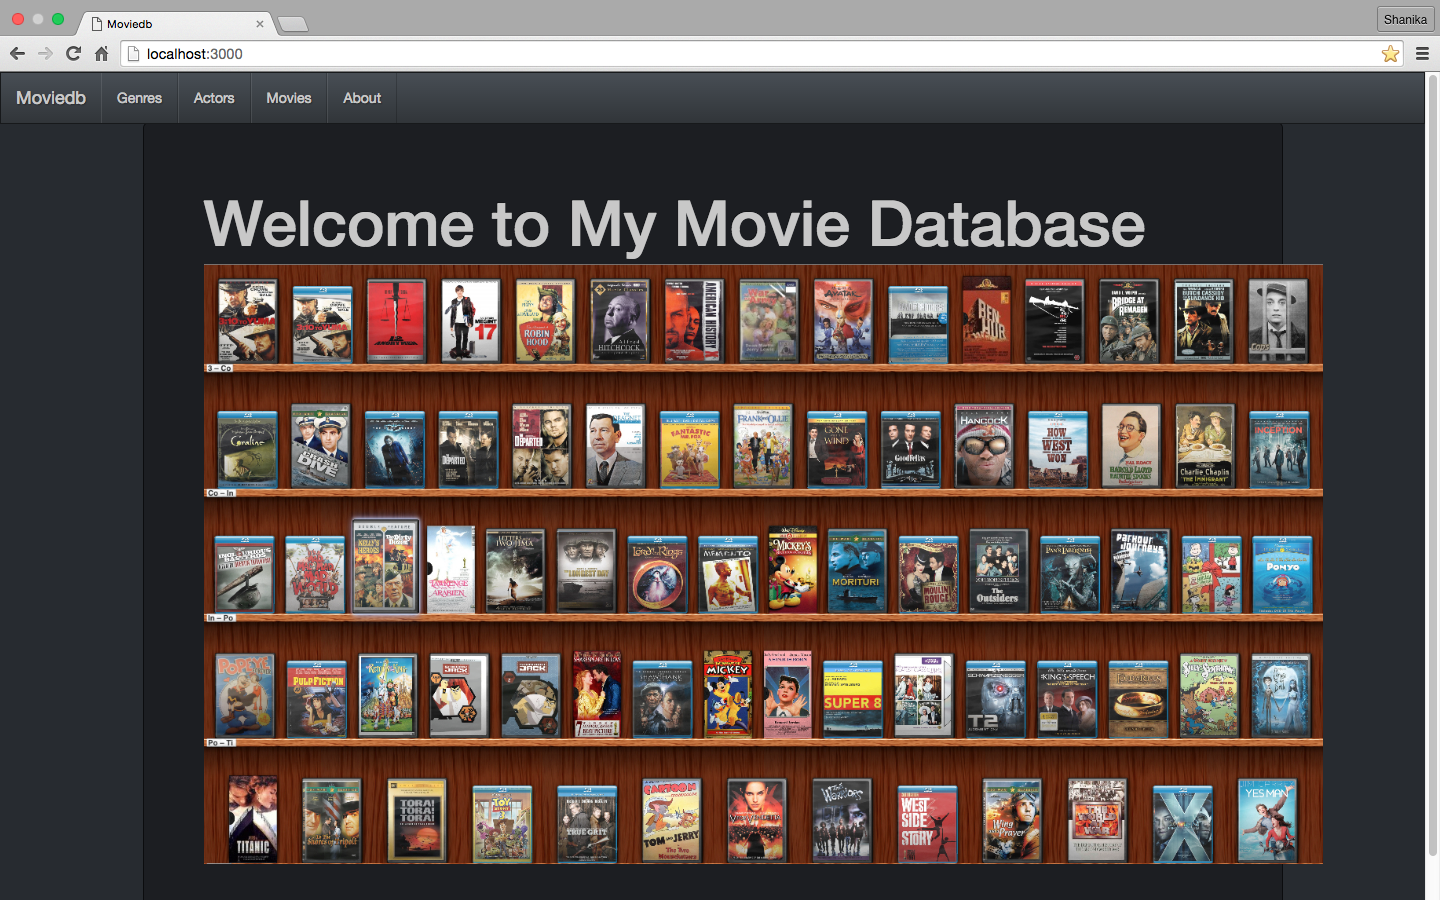Viewport: 1440px width, 900px height.
Task: Click the page vertical scrollbar
Action: [1432, 465]
